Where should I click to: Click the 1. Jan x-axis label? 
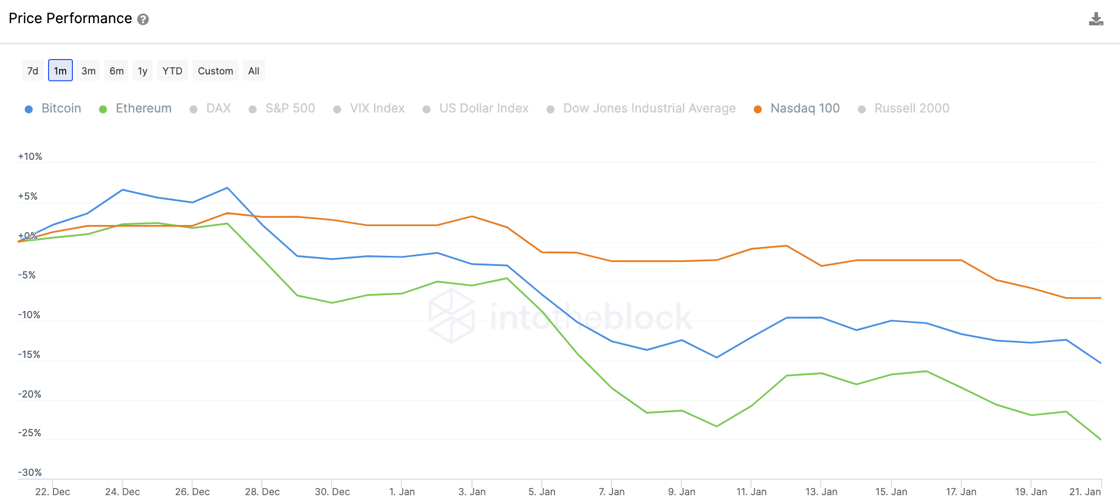(401, 492)
